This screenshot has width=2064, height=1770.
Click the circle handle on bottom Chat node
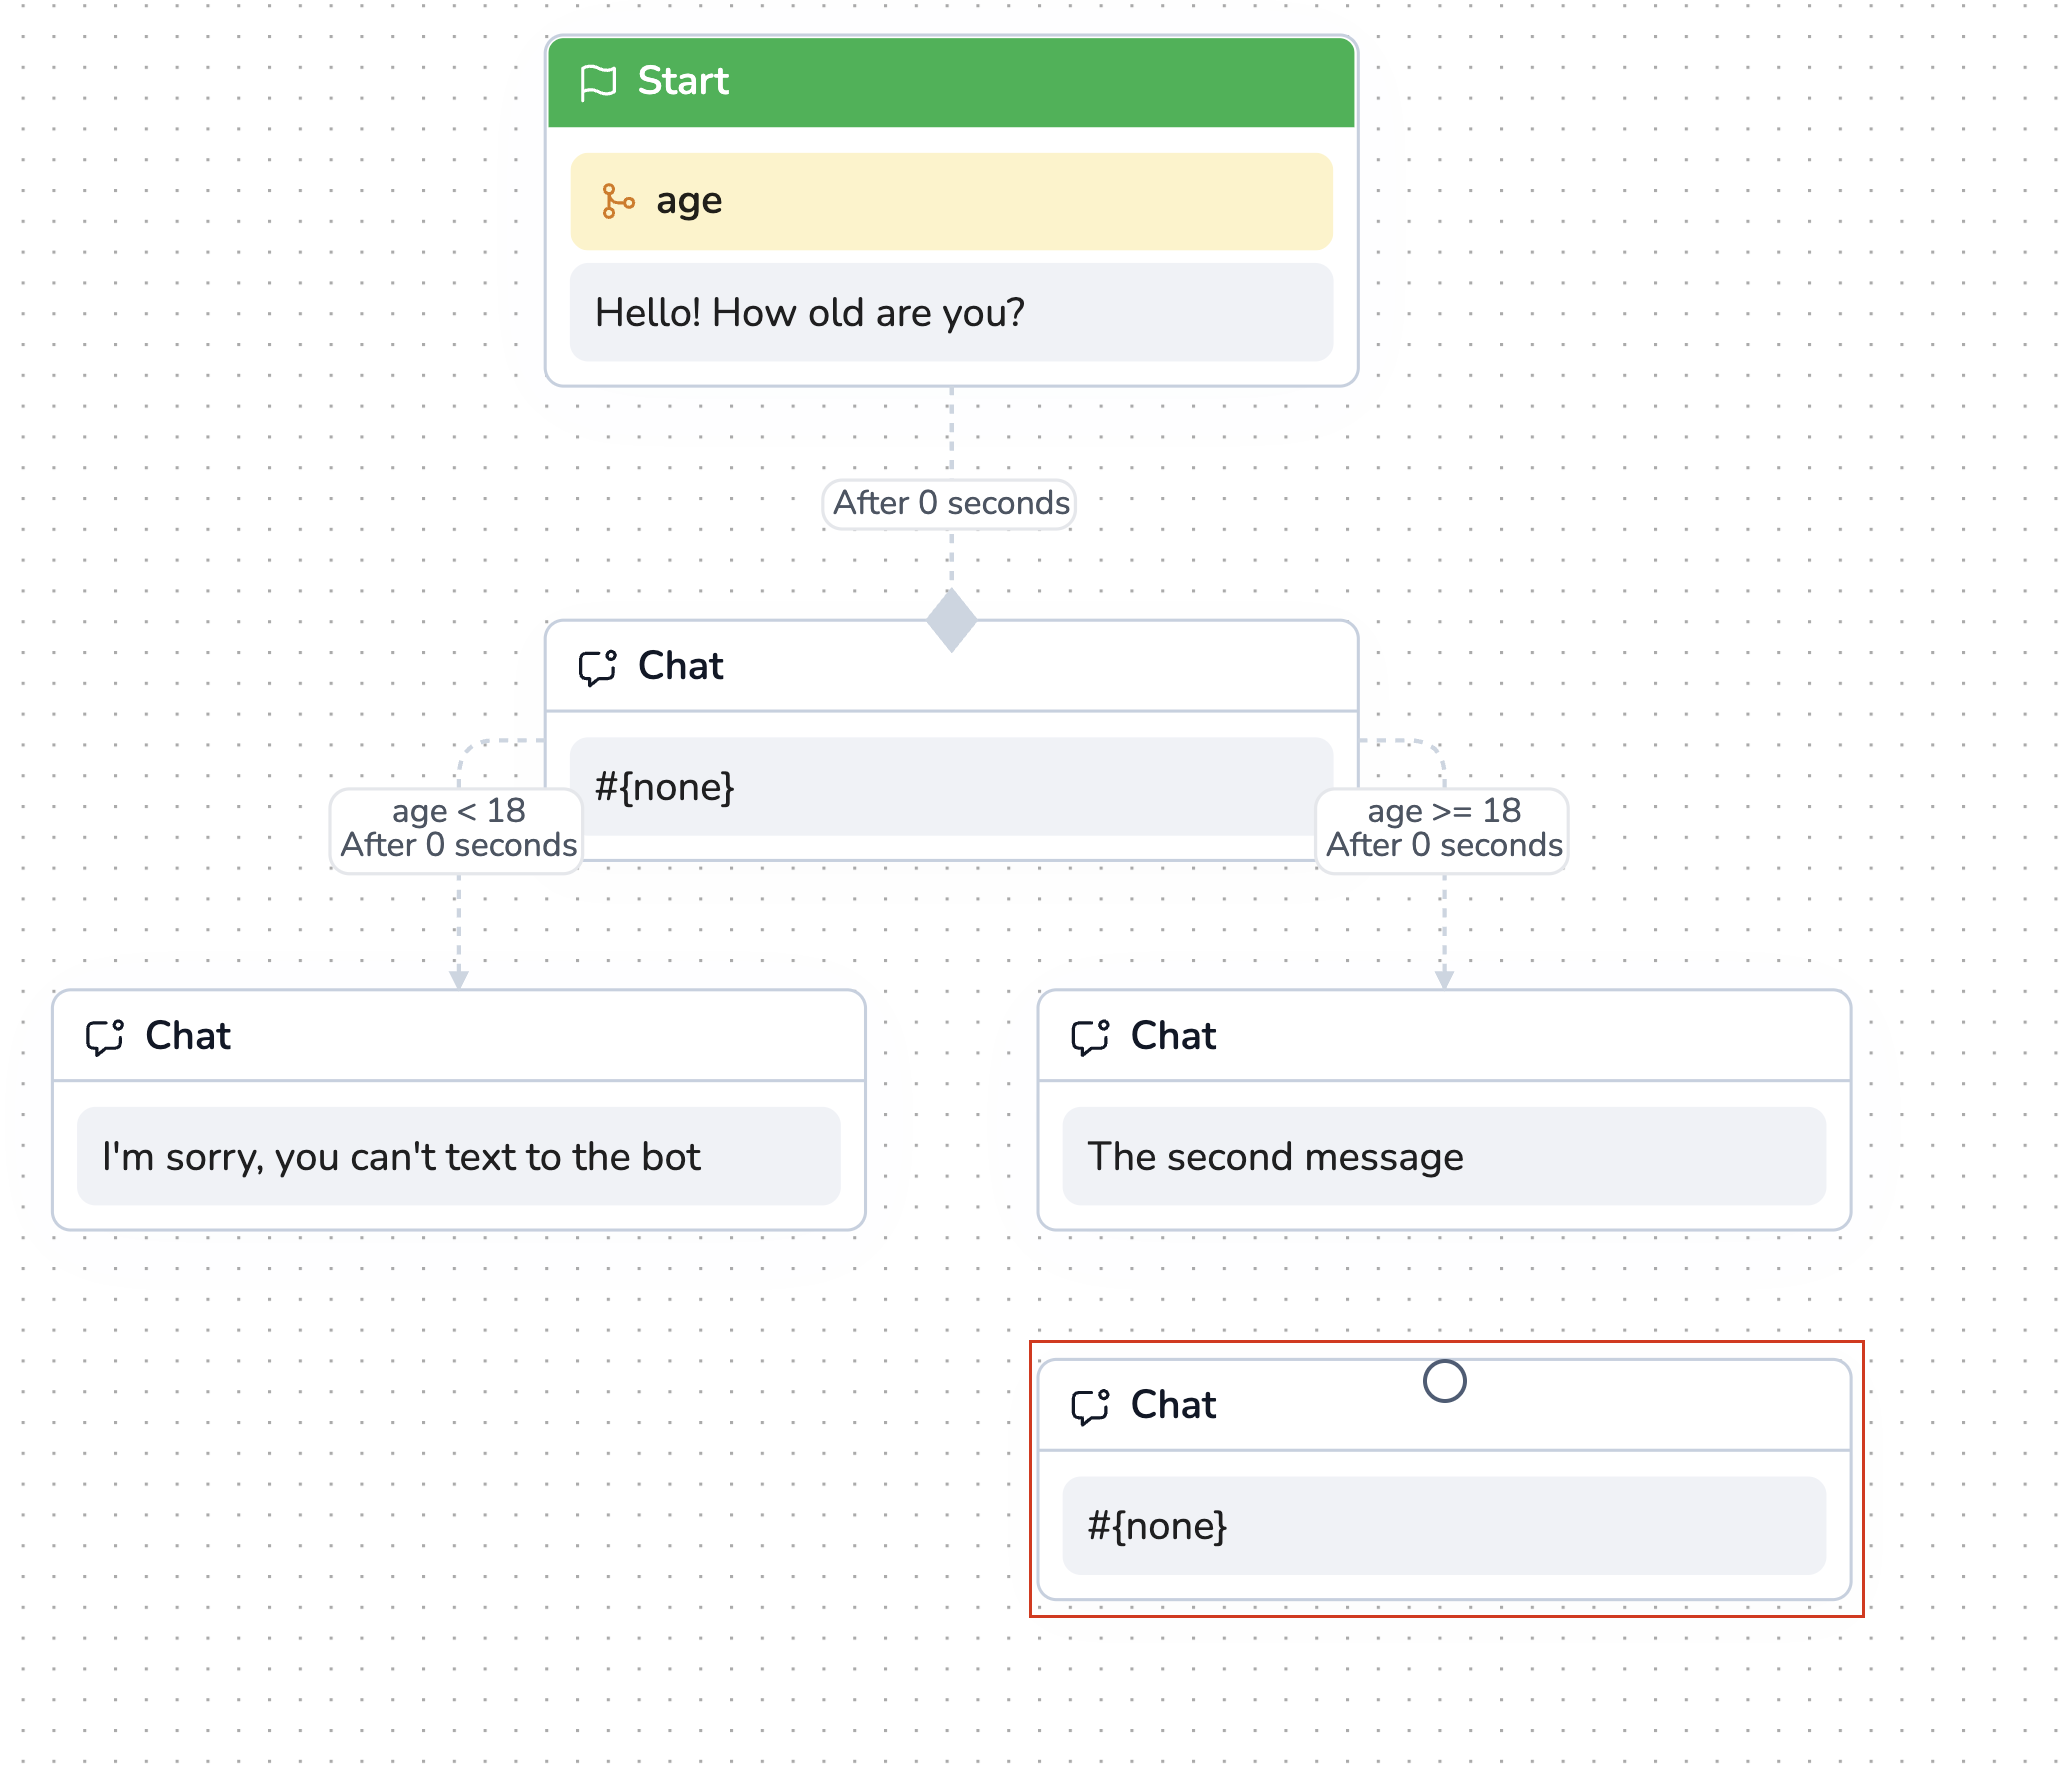point(1444,1381)
